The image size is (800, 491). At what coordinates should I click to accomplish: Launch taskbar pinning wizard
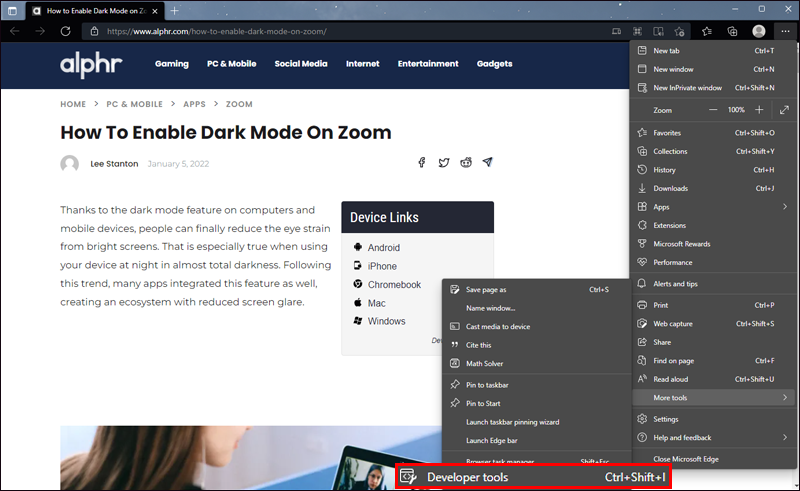click(537, 422)
